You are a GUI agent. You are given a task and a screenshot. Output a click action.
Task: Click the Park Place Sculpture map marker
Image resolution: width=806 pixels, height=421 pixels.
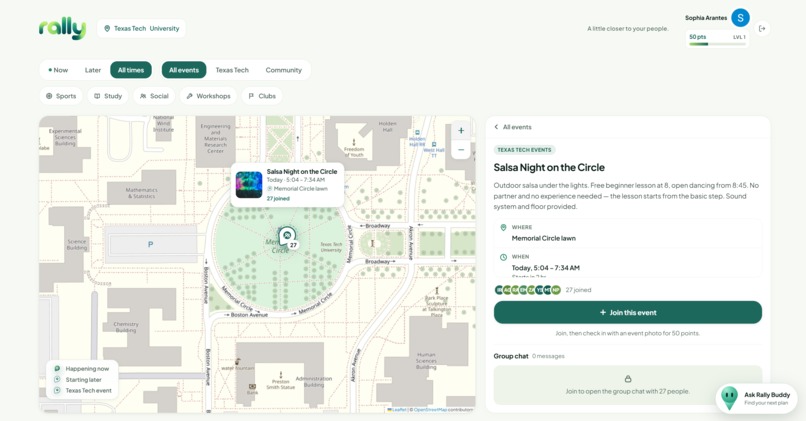tap(437, 291)
